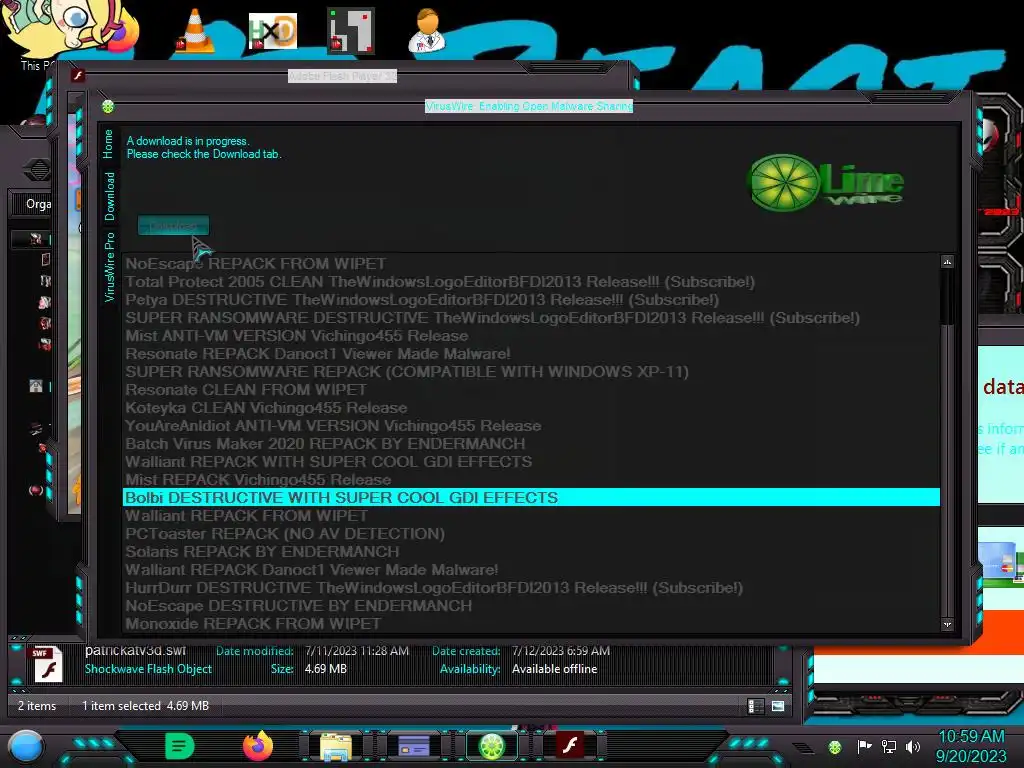Click the list scrollbar down arrow

947,625
